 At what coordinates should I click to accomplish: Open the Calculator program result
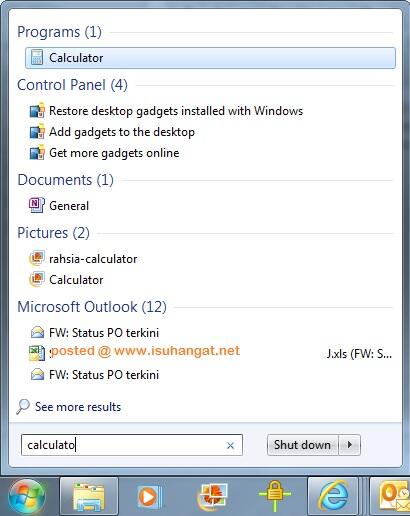coord(210,58)
